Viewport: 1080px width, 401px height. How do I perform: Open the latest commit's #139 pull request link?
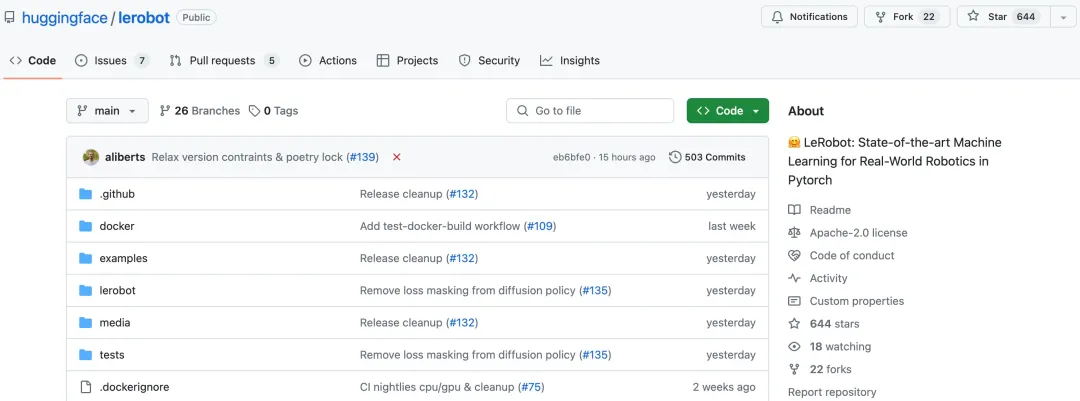point(363,157)
